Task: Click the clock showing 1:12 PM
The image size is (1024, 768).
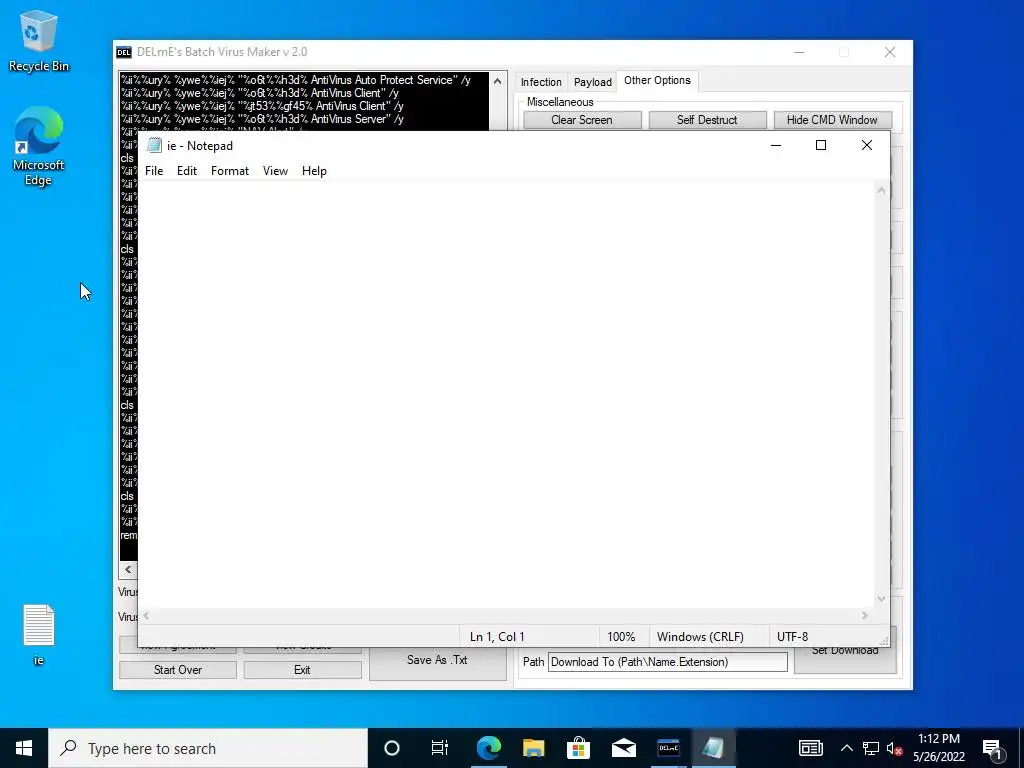Action: click(938, 739)
